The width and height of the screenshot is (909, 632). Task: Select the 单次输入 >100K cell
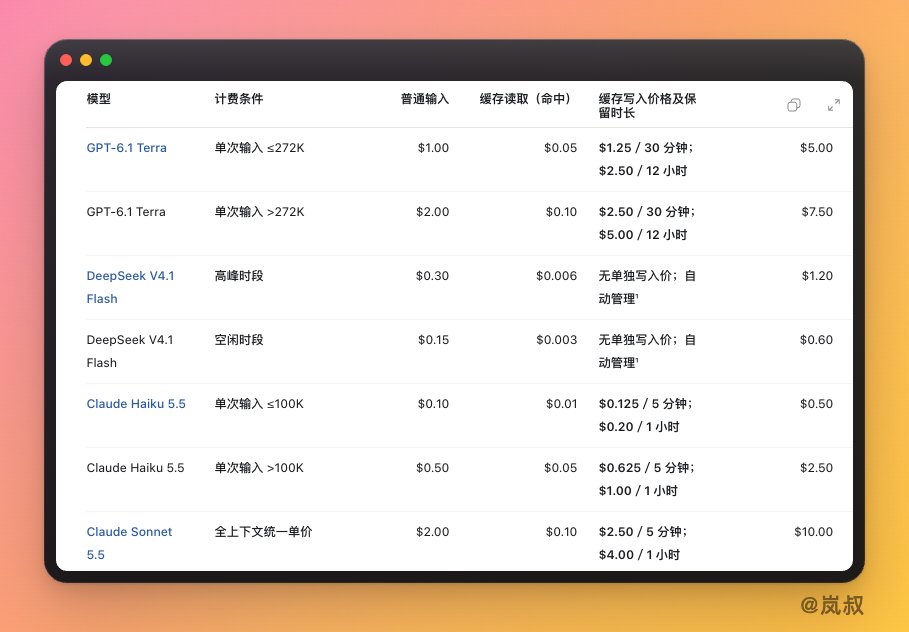259,468
